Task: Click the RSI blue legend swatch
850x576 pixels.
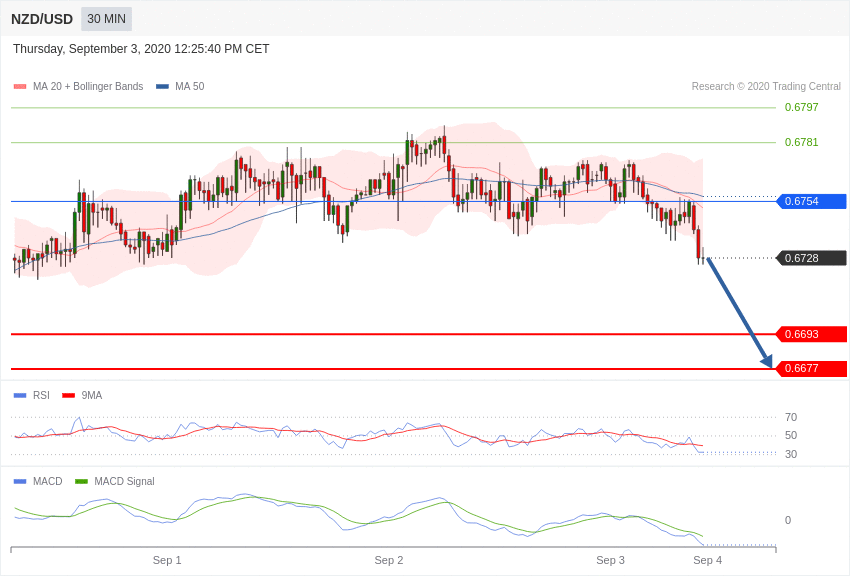Action: (x=20, y=396)
